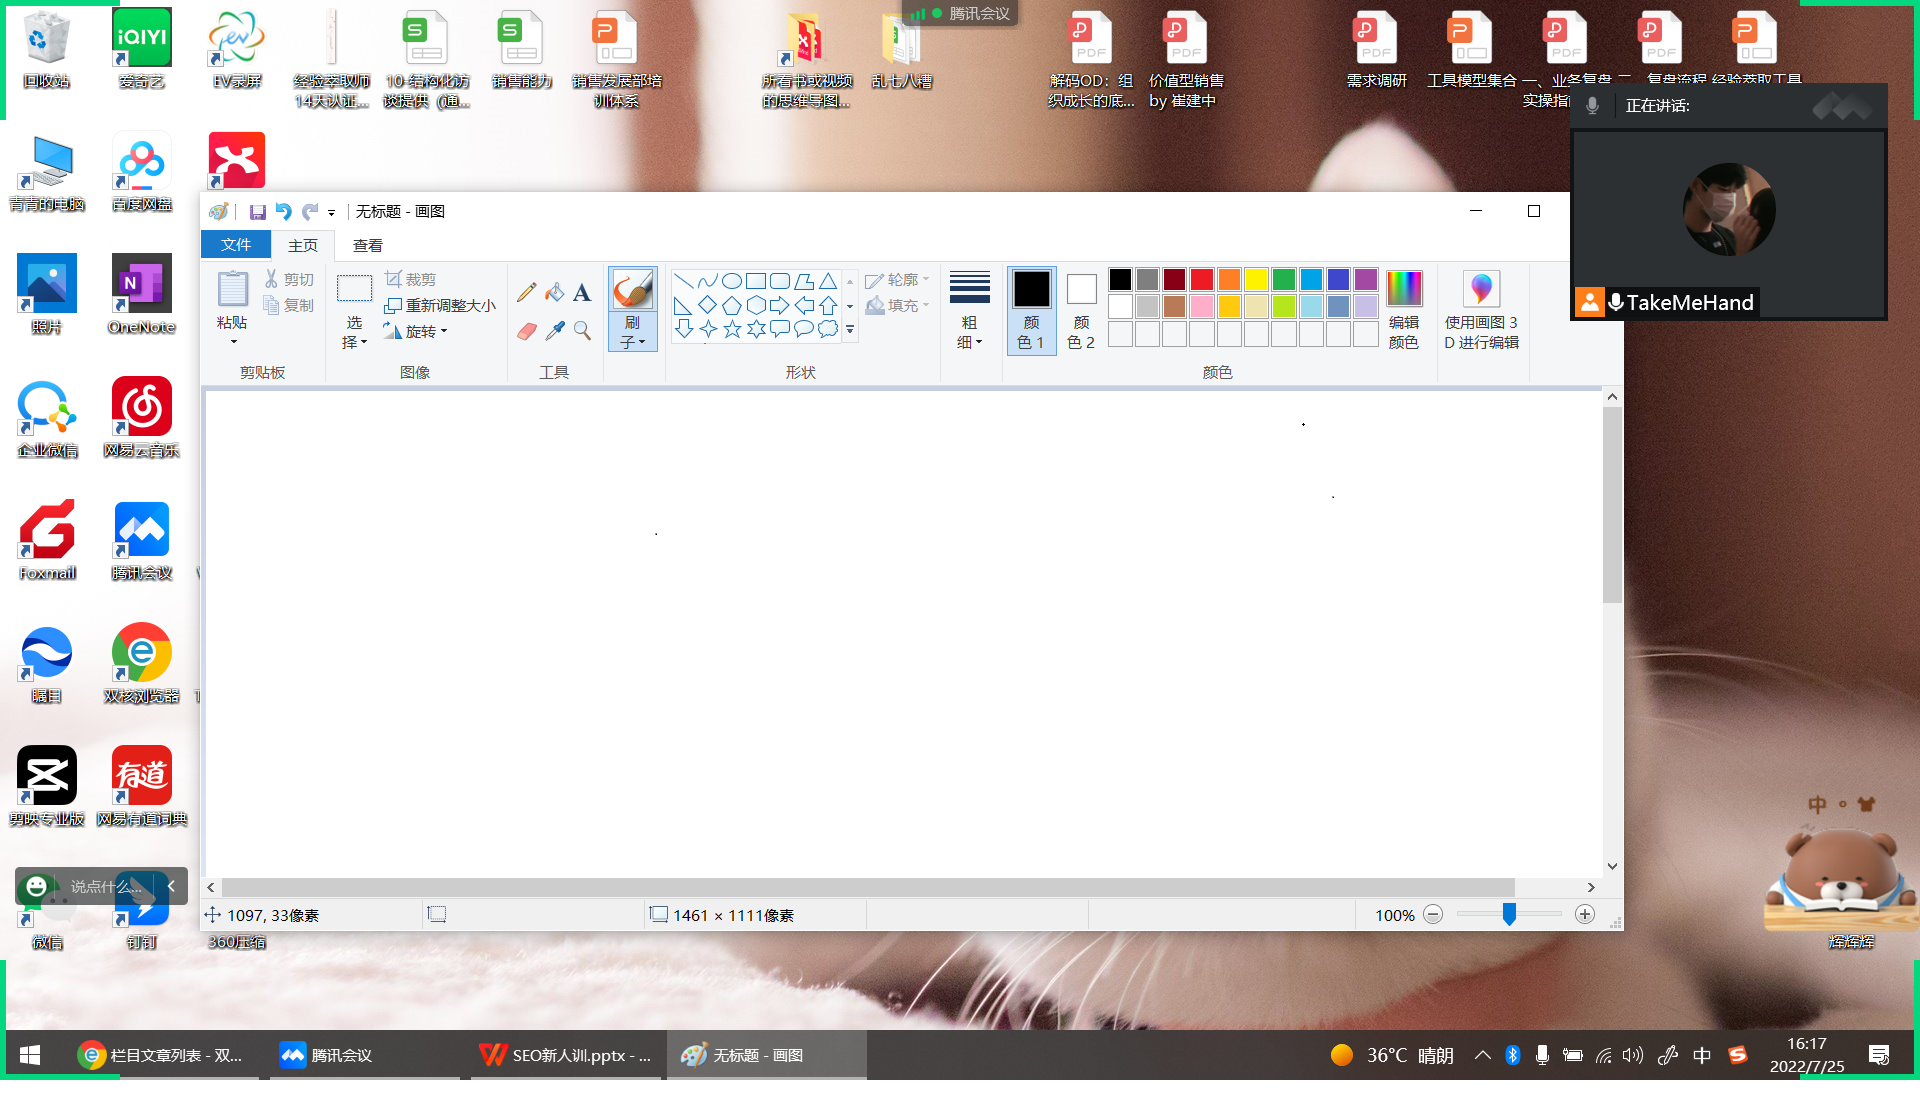1920x1111 pixels.
Task: Open the 文件 file menu tab
Action: tap(236, 245)
